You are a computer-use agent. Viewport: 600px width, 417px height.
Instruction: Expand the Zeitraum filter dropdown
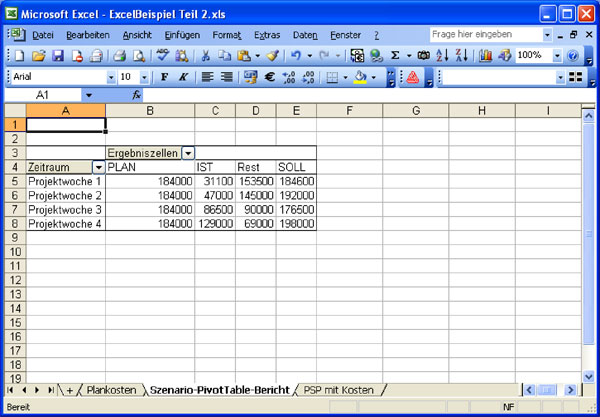point(98,167)
